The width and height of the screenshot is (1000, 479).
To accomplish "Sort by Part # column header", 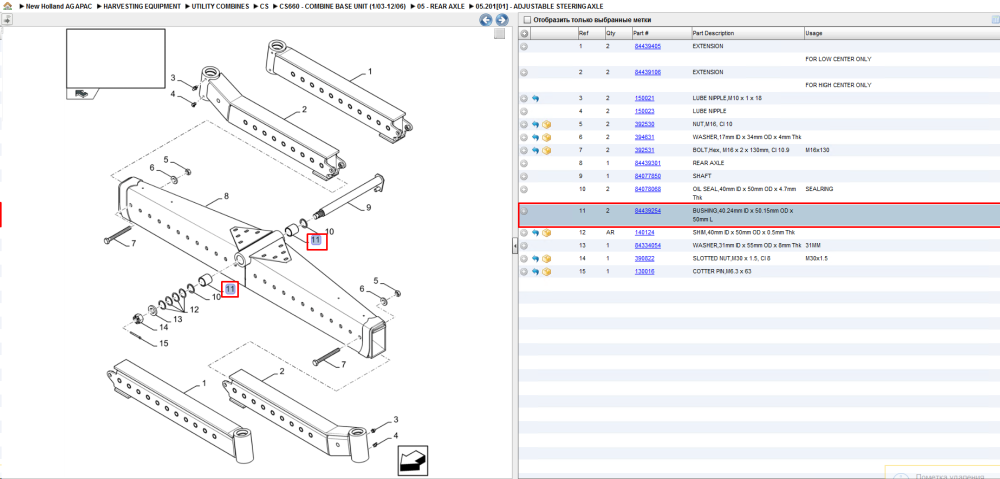I will pyautogui.click(x=641, y=33).
